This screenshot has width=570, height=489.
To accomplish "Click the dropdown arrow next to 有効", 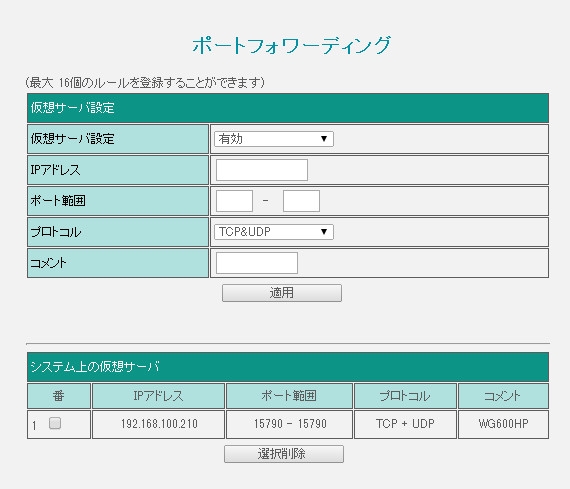I will pyautogui.click(x=324, y=139).
